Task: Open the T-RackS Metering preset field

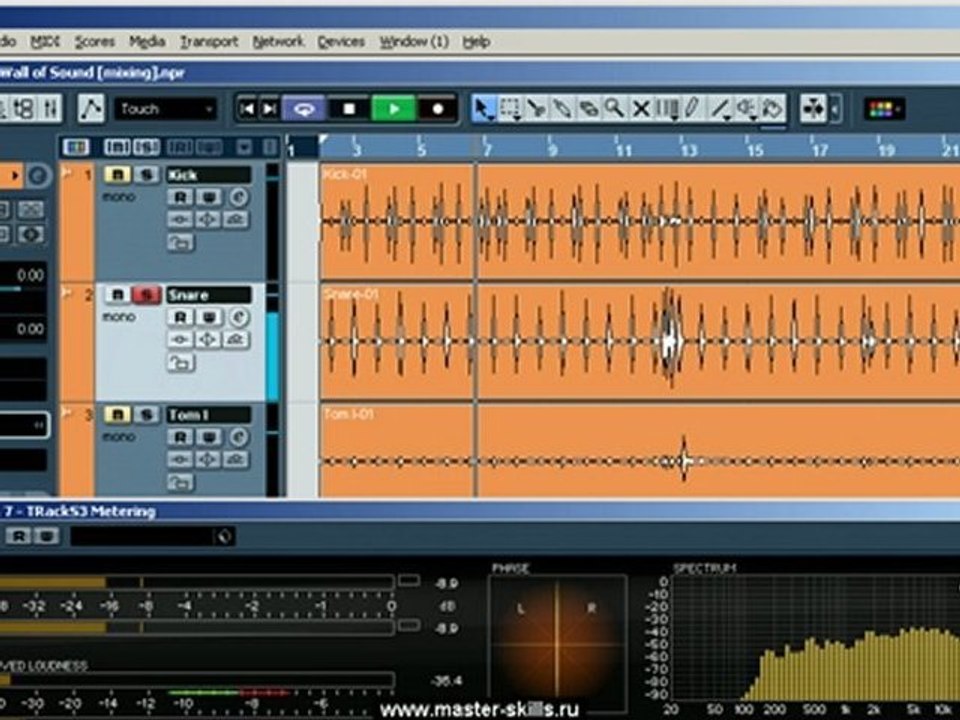Action: pos(152,536)
